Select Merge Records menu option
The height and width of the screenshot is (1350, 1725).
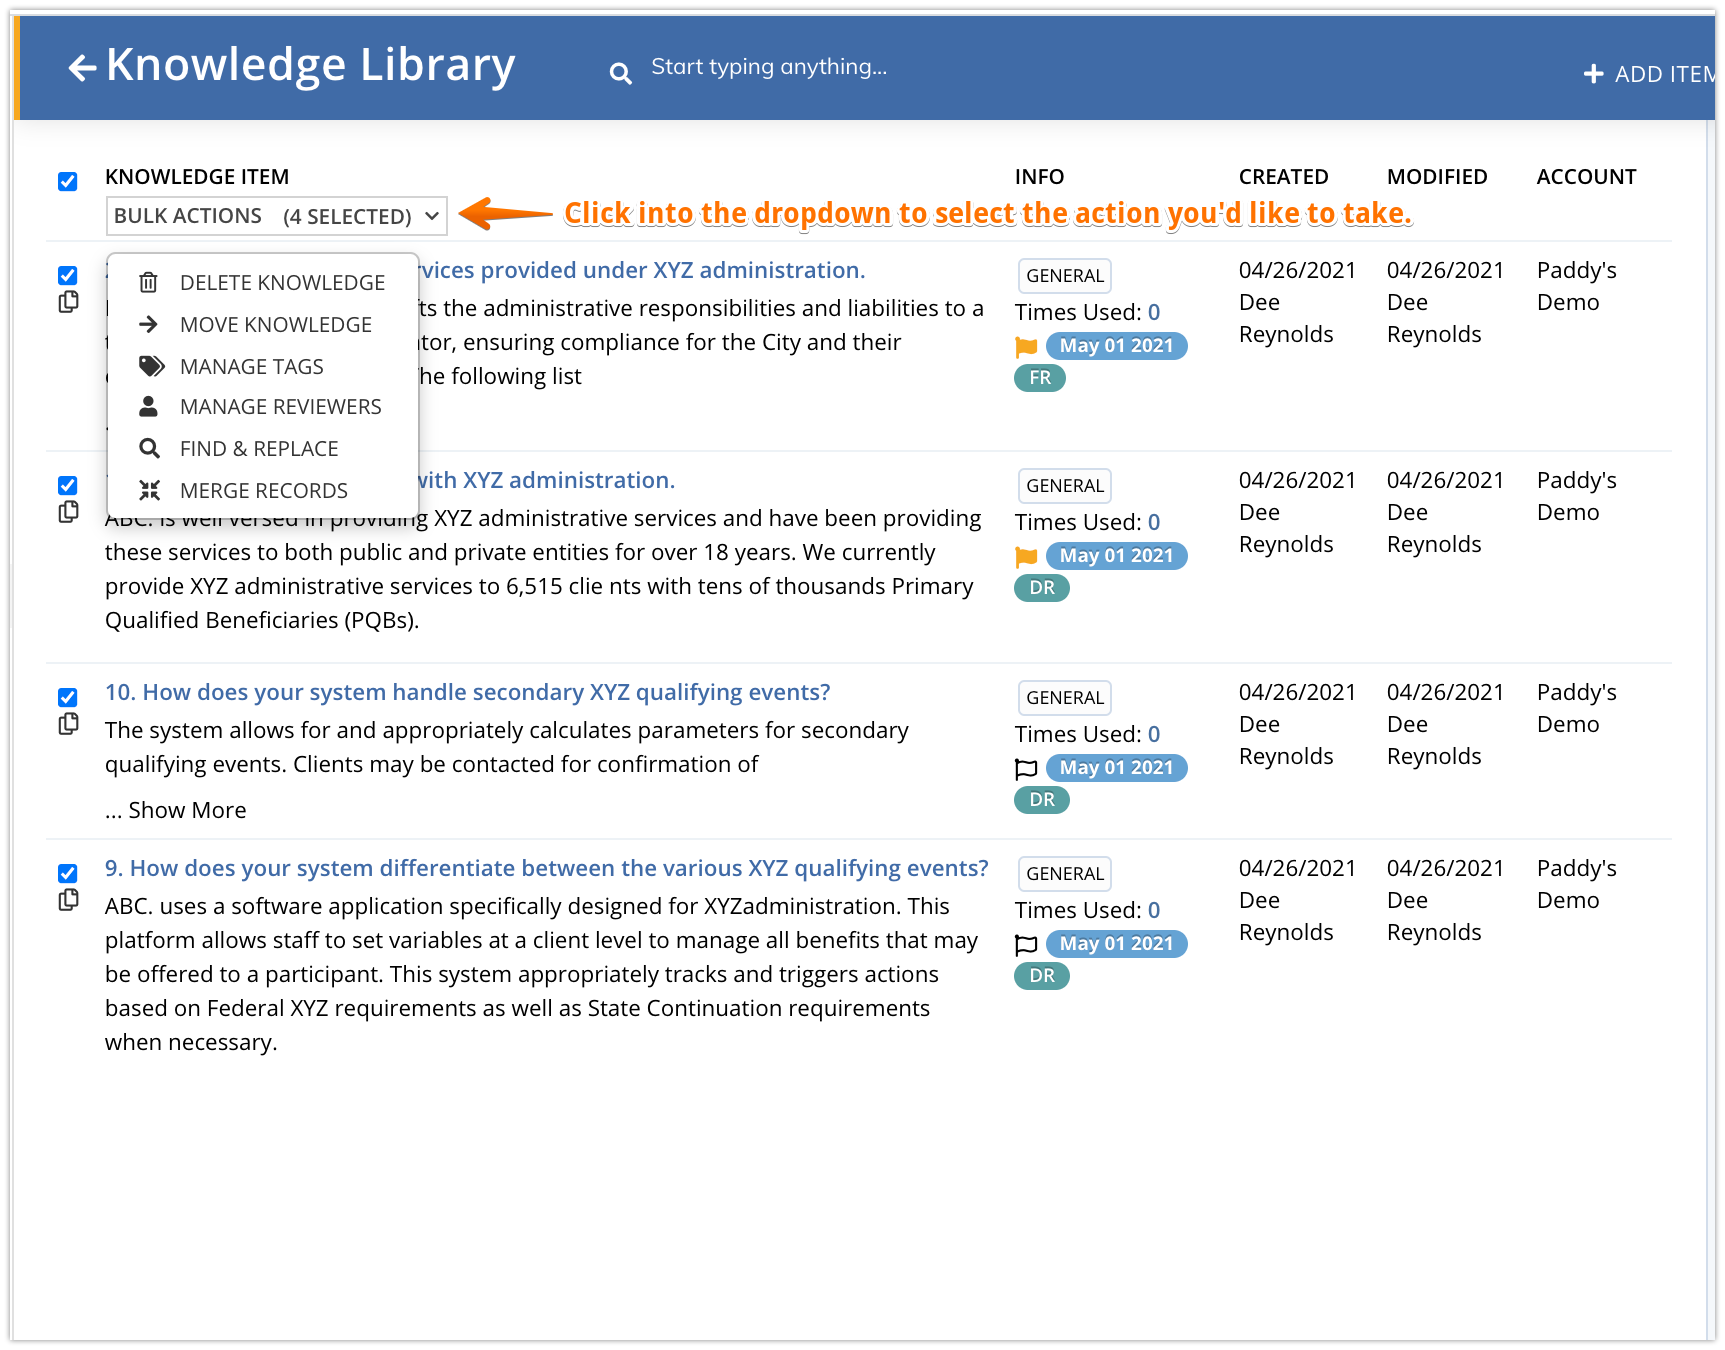pyautogui.click(x=262, y=491)
